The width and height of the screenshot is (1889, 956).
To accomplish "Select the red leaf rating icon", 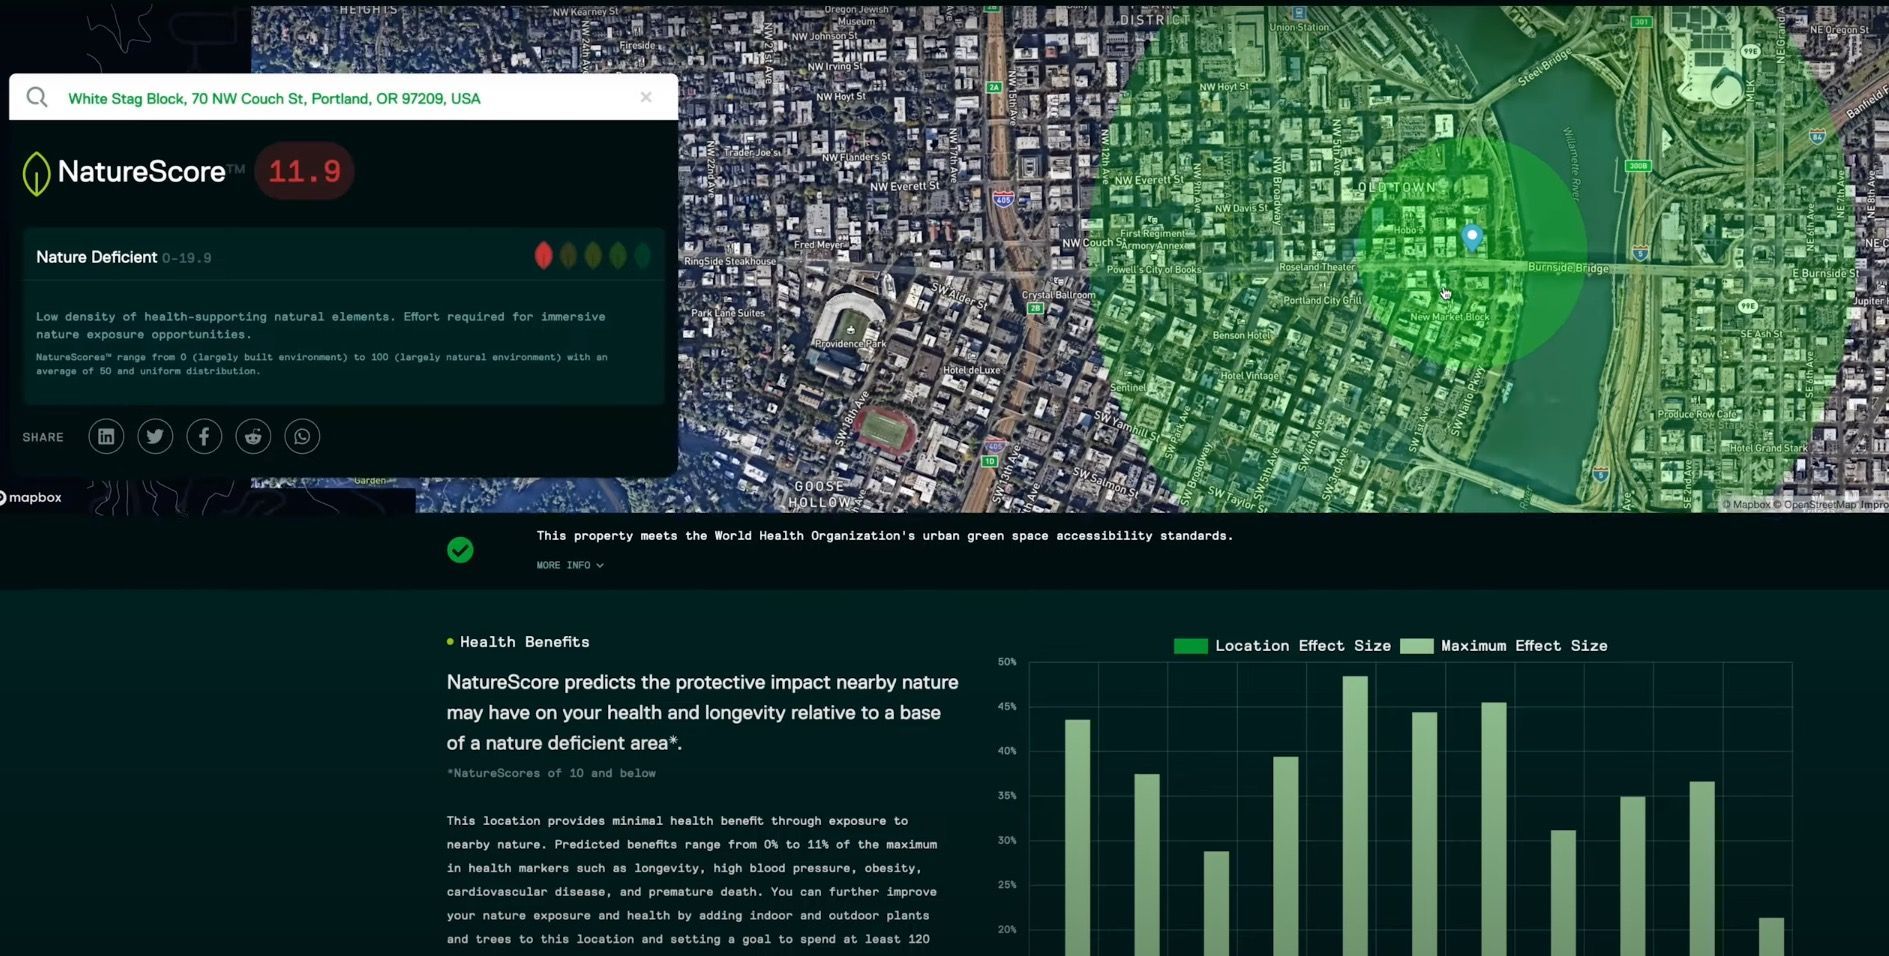I will pyautogui.click(x=543, y=256).
